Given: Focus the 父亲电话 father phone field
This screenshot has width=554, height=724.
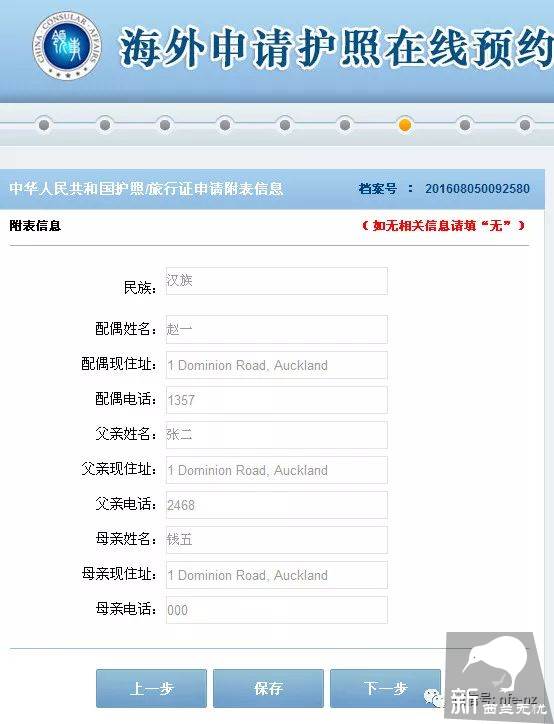Looking at the screenshot, I should point(277,505).
